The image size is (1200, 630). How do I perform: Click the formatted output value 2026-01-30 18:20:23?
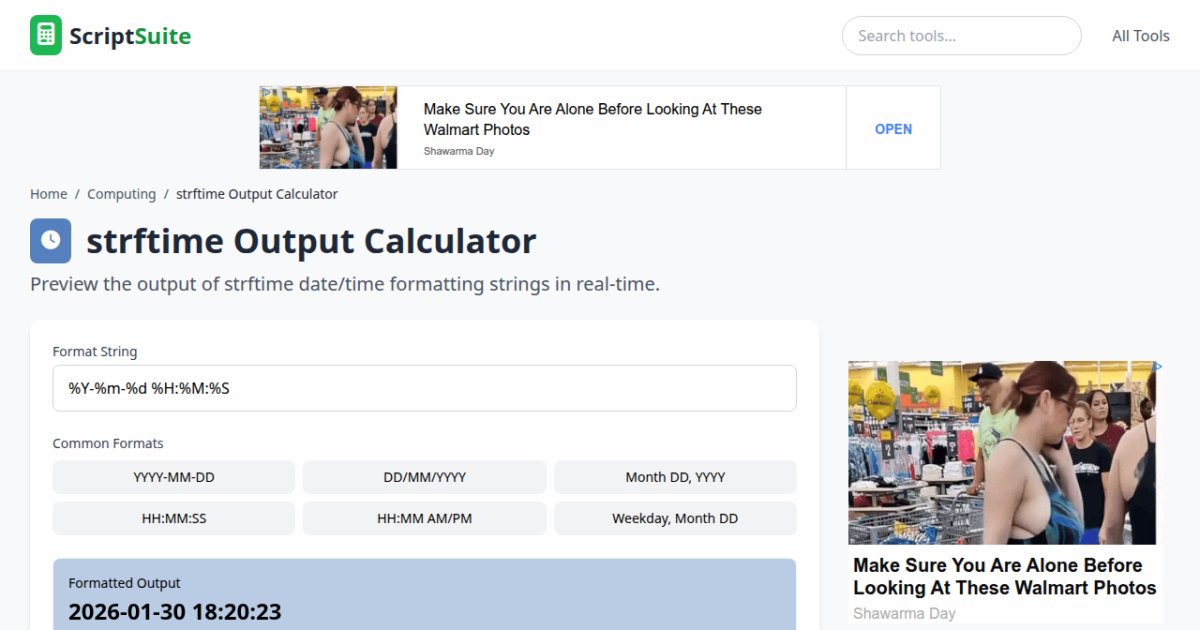pos(175,612)
